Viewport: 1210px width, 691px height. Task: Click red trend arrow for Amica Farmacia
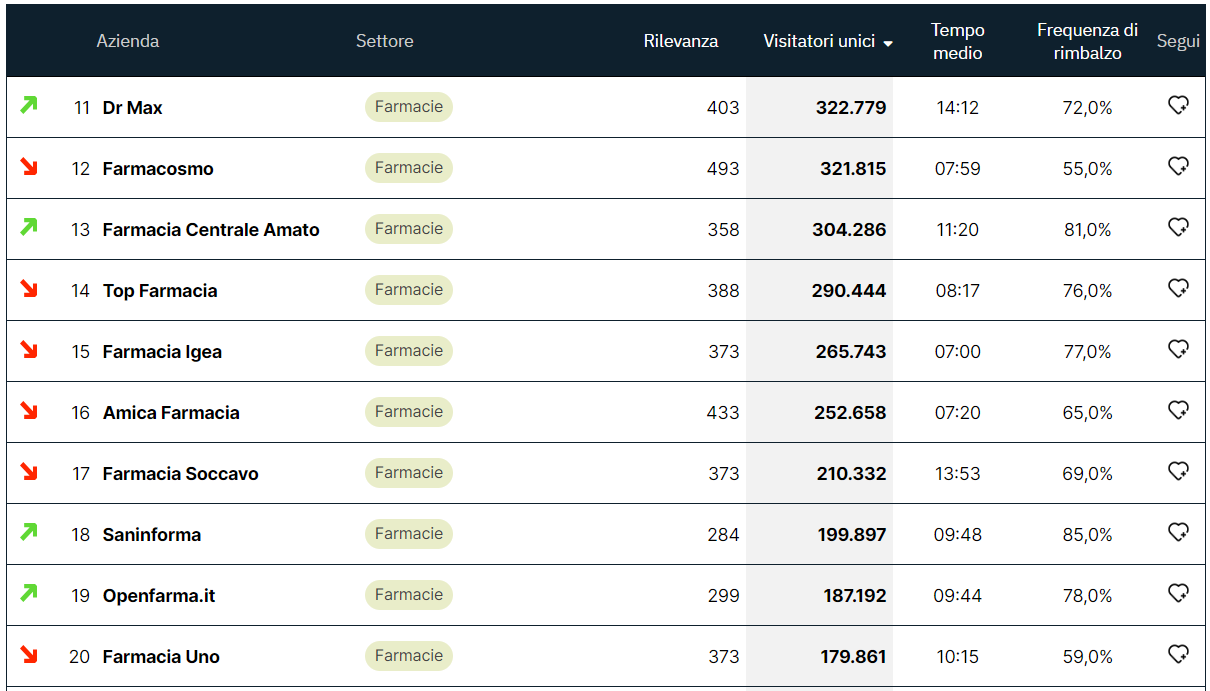tap(29, 410)
